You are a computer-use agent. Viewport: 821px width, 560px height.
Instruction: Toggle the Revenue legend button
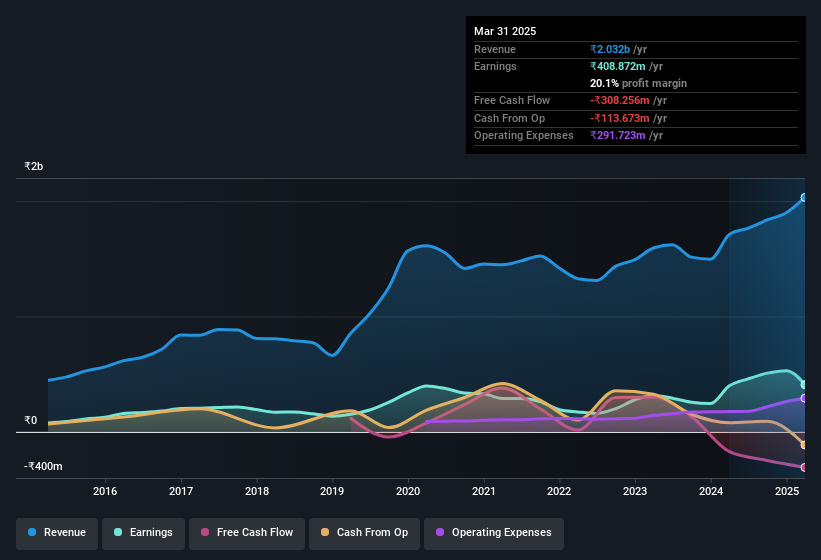[57, 533]
